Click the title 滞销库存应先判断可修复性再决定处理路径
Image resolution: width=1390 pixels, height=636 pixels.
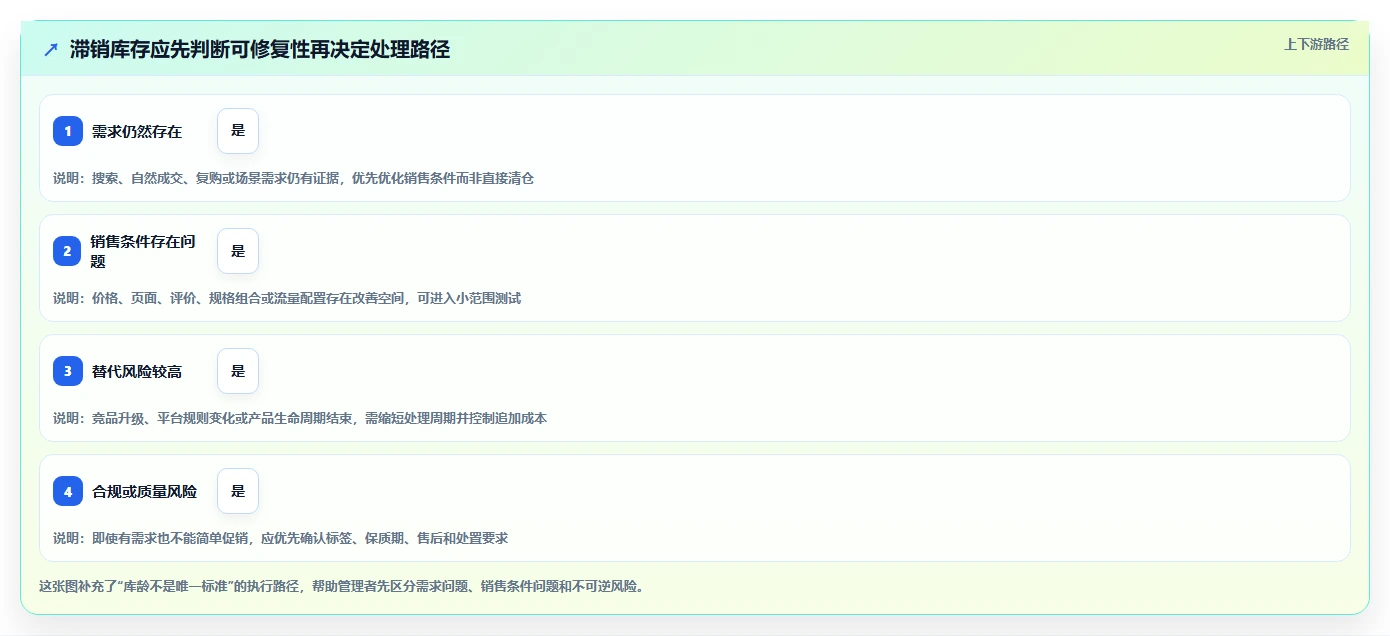tap(260, 50)
